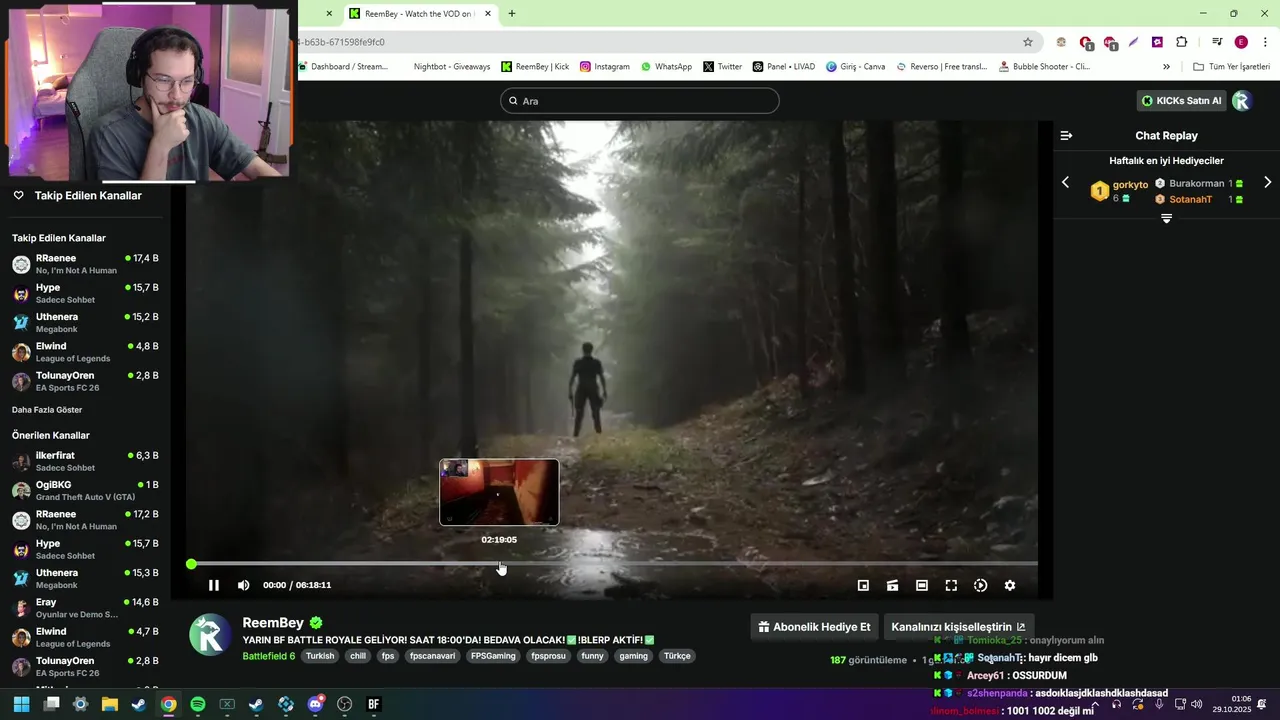This screenshot has width=1280, height=720.
Task: Mute the video player volume
Action: 243,585
